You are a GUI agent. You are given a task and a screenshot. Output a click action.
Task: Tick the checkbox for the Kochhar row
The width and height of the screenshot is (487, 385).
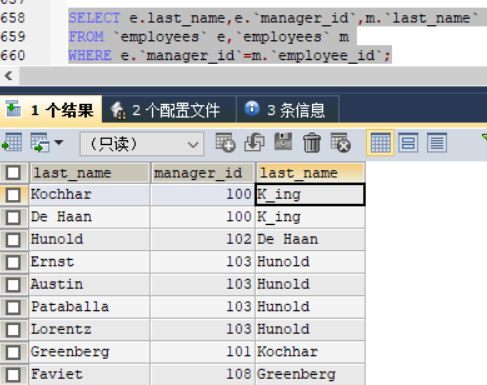(x=13, y=195)
